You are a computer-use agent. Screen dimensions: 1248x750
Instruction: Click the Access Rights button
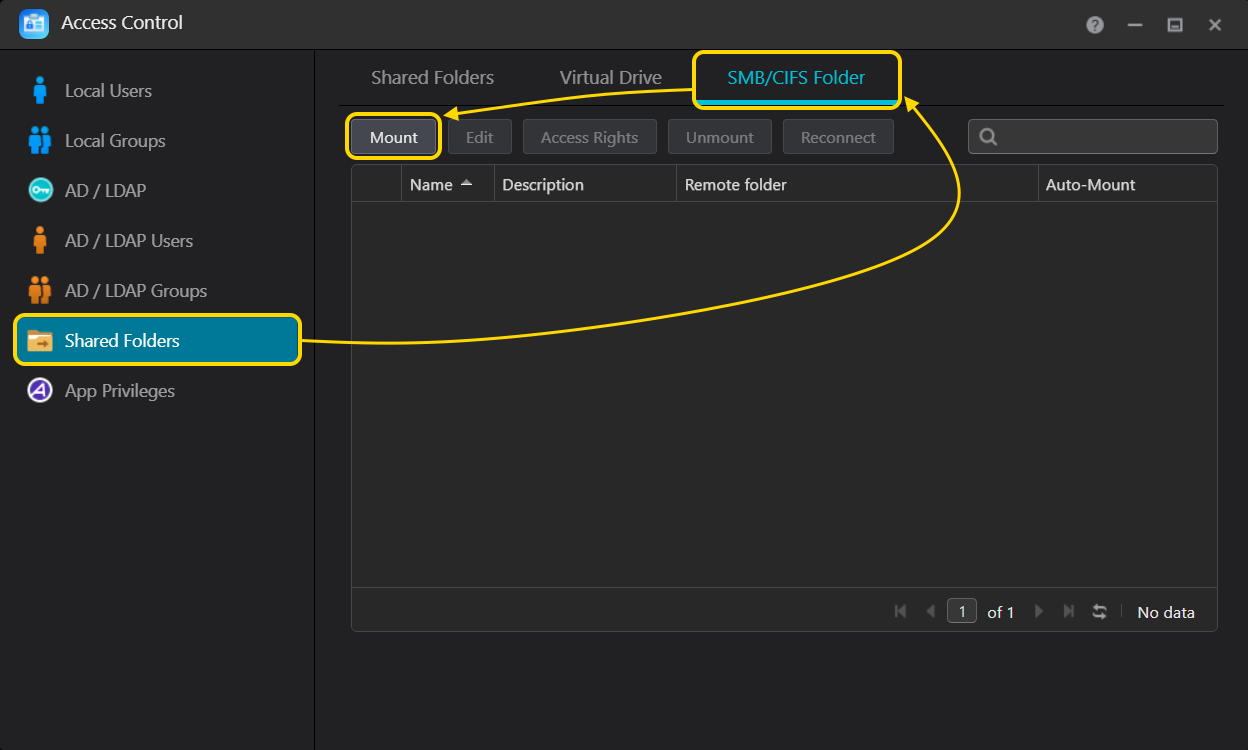(589, 138)
